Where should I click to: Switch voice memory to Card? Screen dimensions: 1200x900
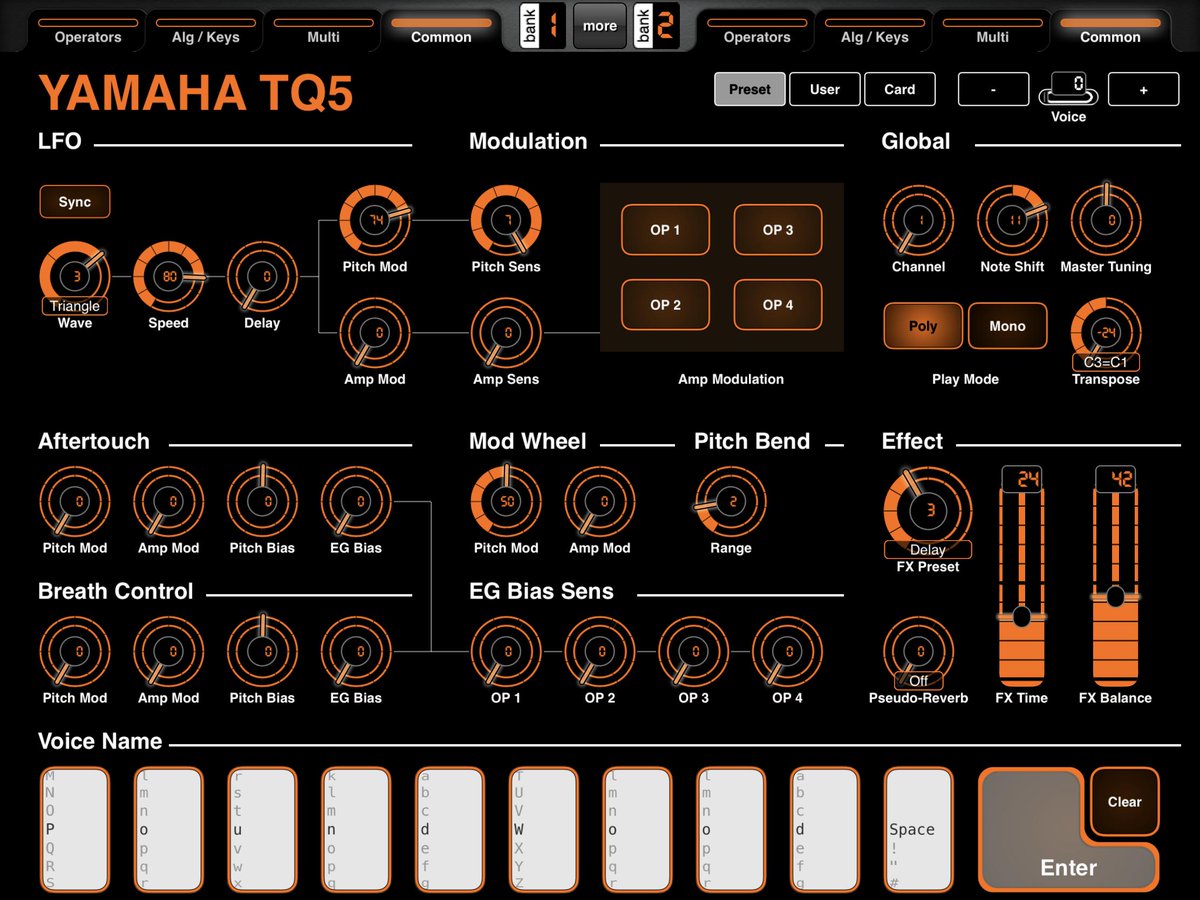tap(899, 89)
